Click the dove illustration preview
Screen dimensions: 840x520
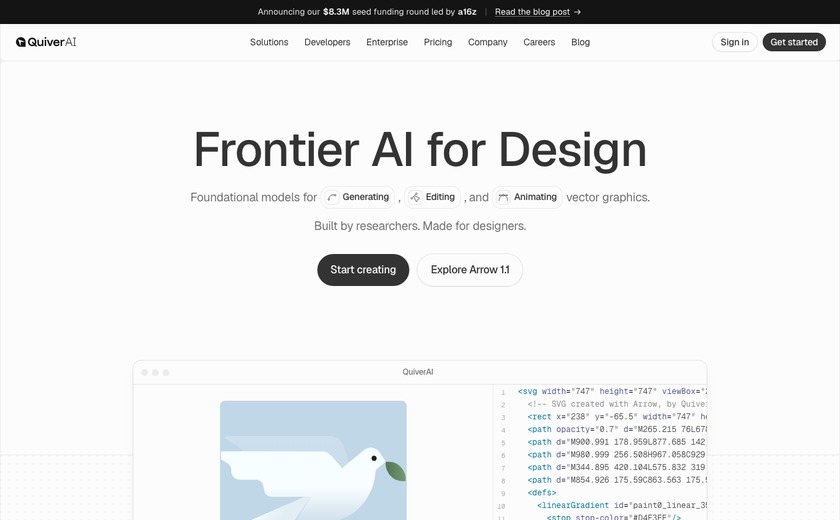click(x=313, y=460)
